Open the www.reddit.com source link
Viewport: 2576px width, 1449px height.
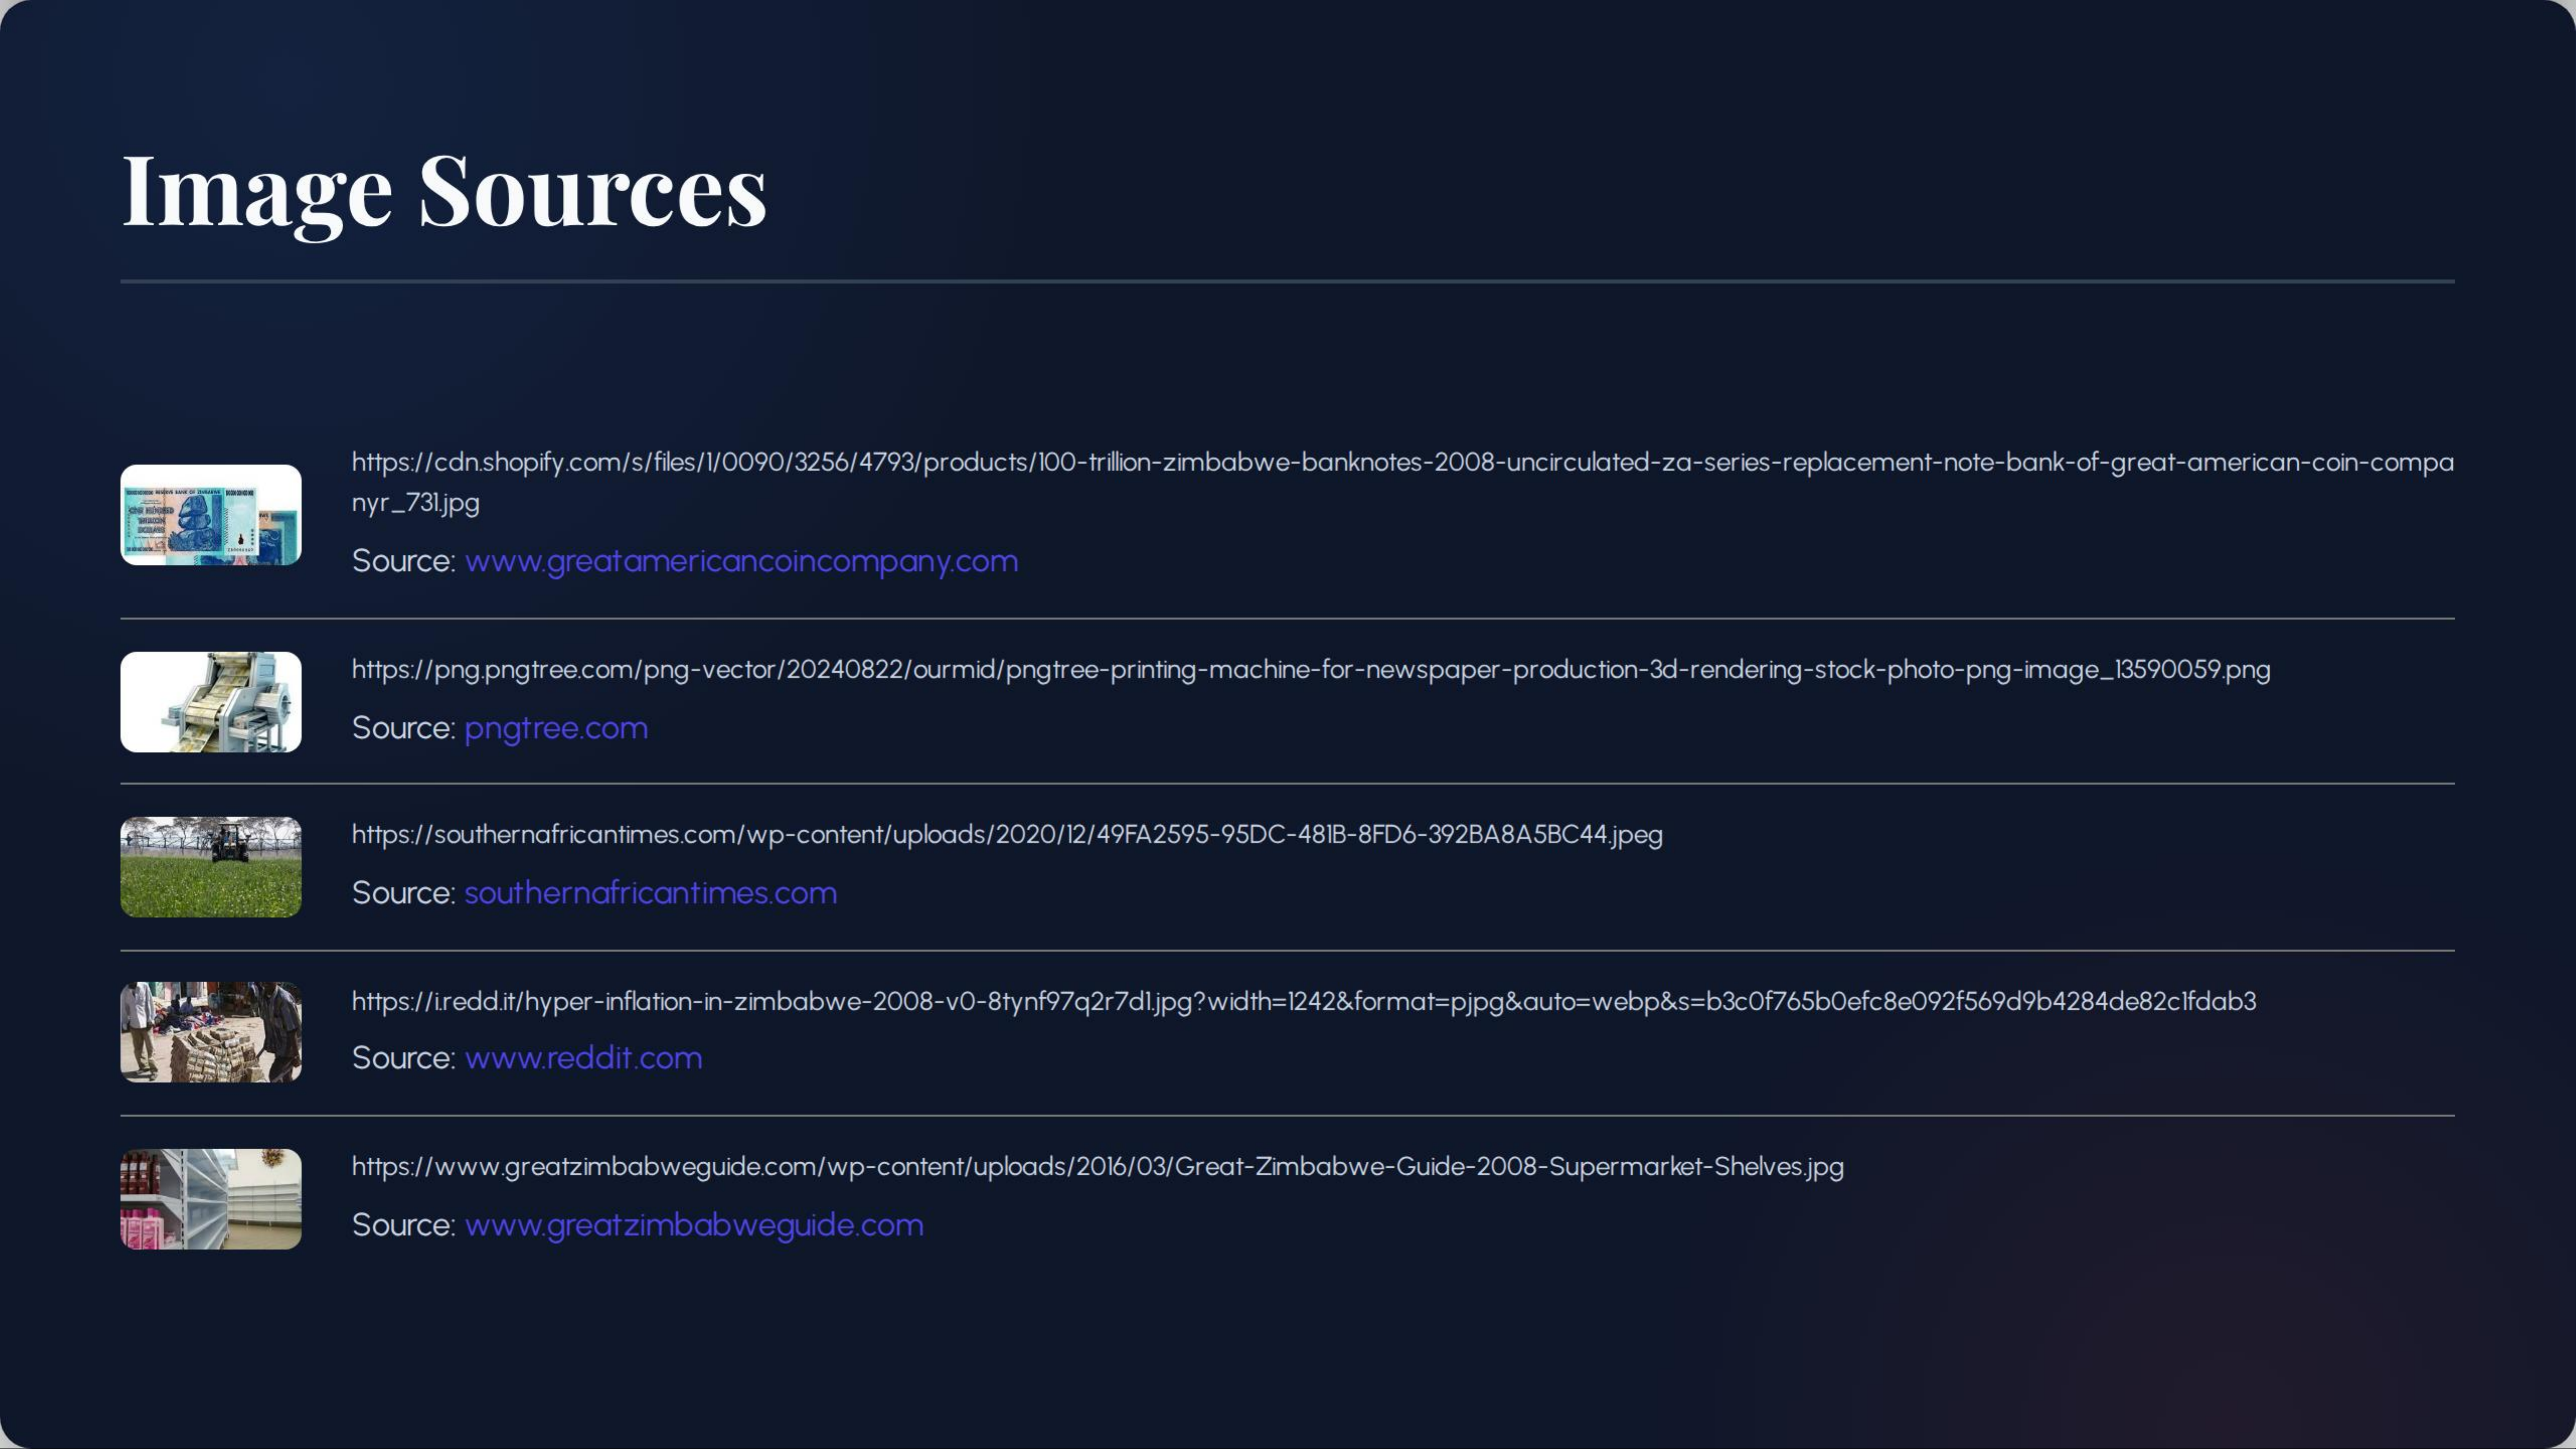(583, 1058)
